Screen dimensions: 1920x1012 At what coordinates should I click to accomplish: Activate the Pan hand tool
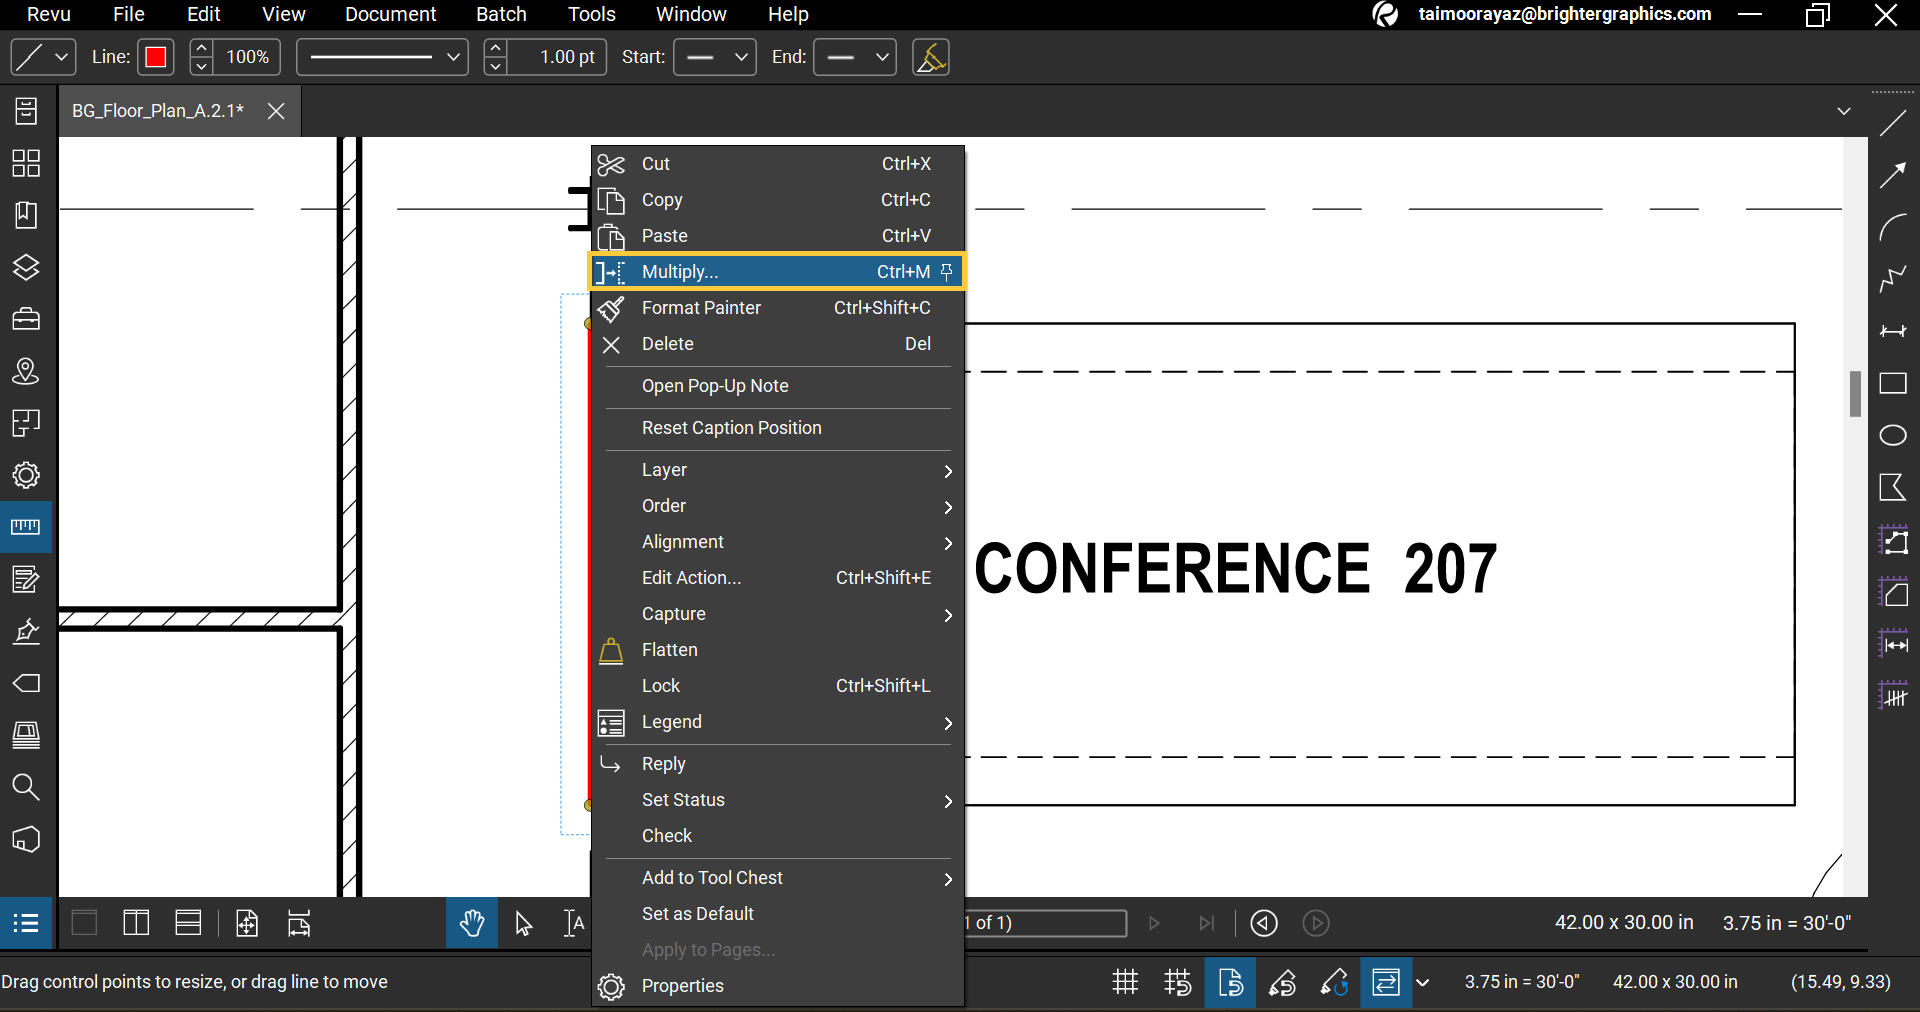point(471,922)
